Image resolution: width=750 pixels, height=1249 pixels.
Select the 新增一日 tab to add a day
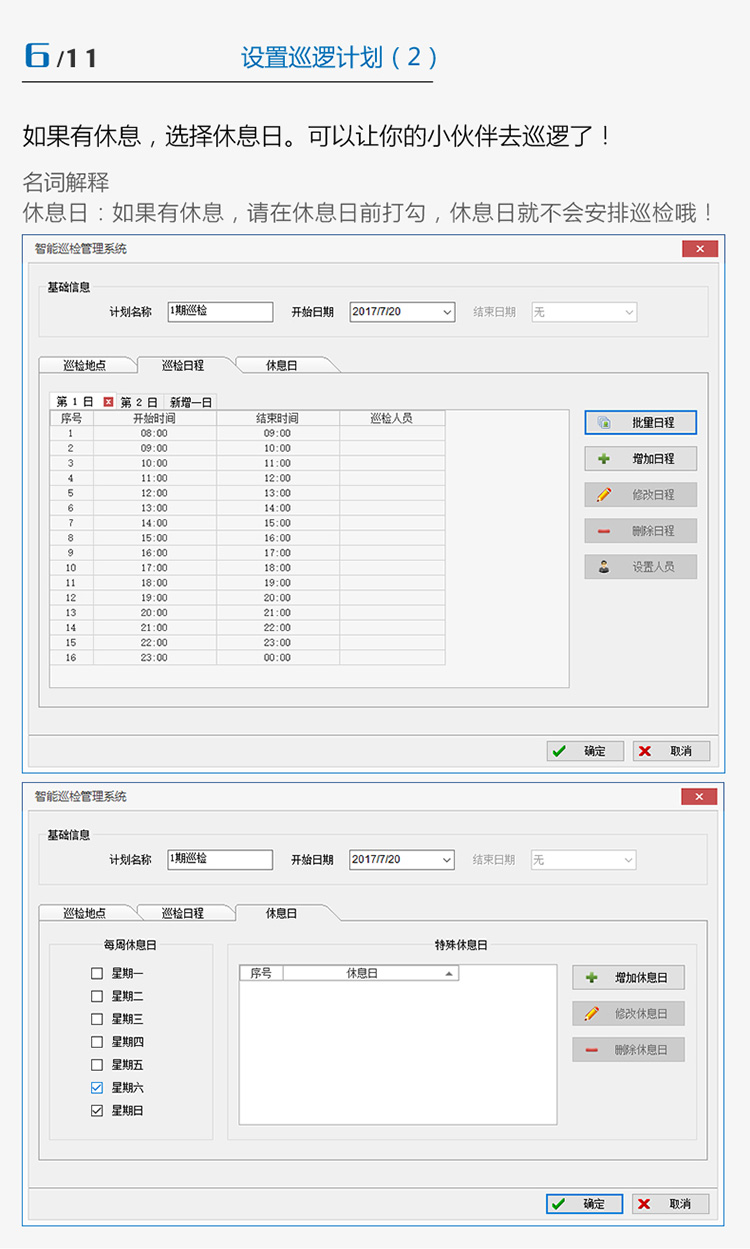tap(191, 402)
